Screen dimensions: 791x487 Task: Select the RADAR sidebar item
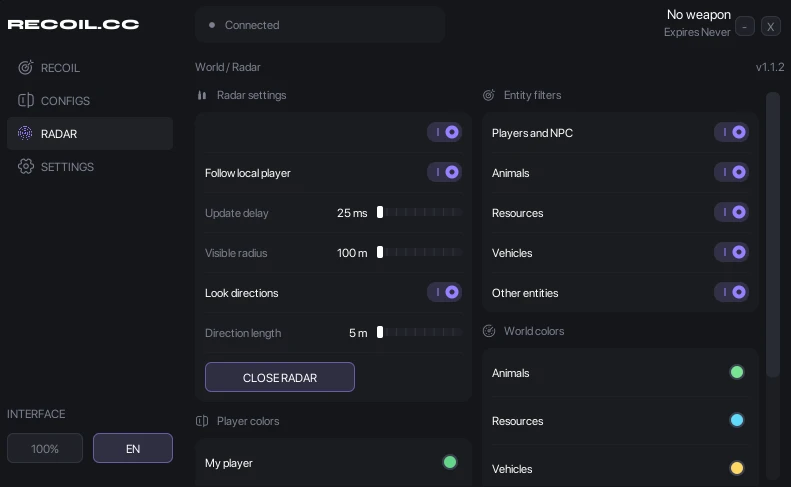click(x=90, y=133)
